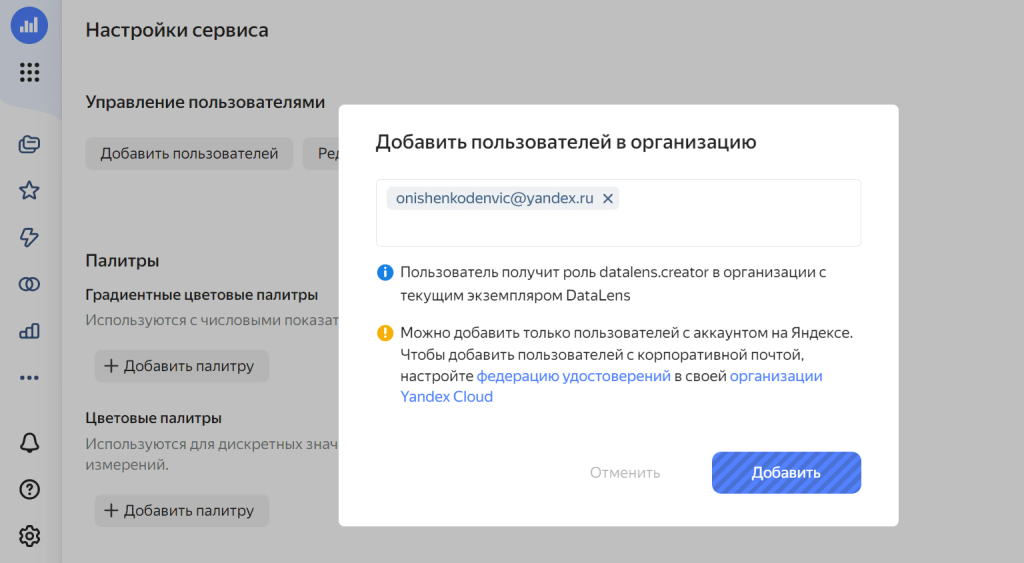Confirm with the blue «Добавить» button
Viewport: 1024px width, 563px height.
tap(786, 473)
